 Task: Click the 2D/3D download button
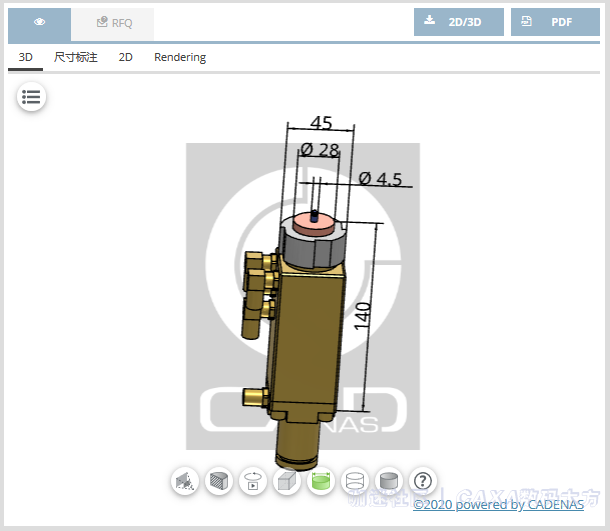(459, 22)
